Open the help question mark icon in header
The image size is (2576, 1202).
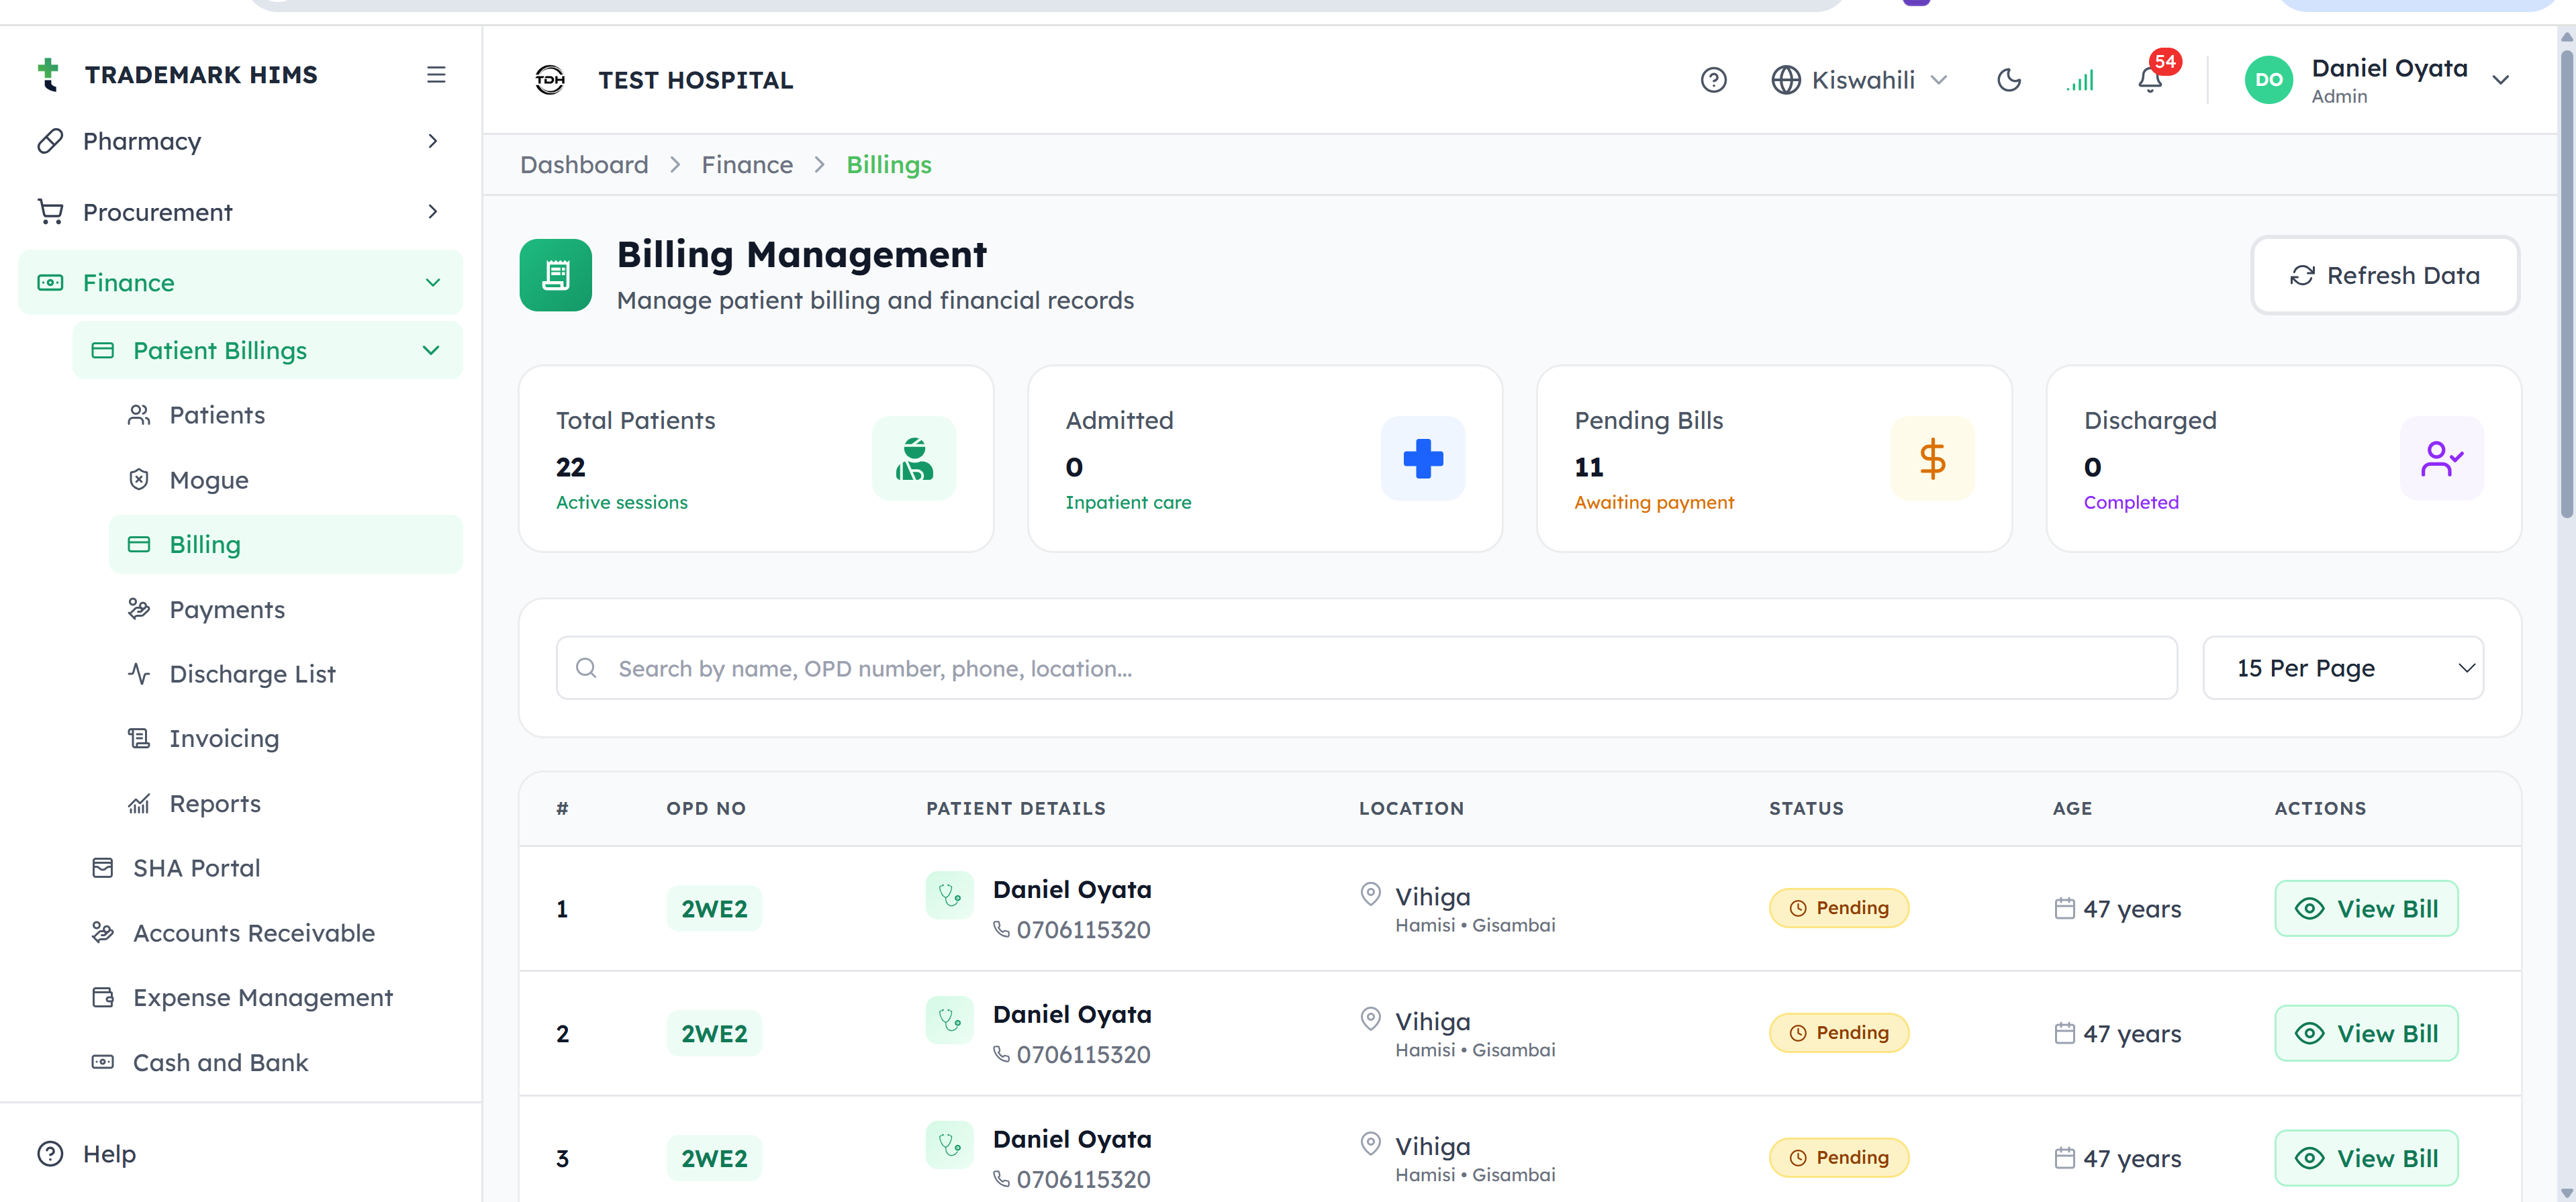(1713, 80)
